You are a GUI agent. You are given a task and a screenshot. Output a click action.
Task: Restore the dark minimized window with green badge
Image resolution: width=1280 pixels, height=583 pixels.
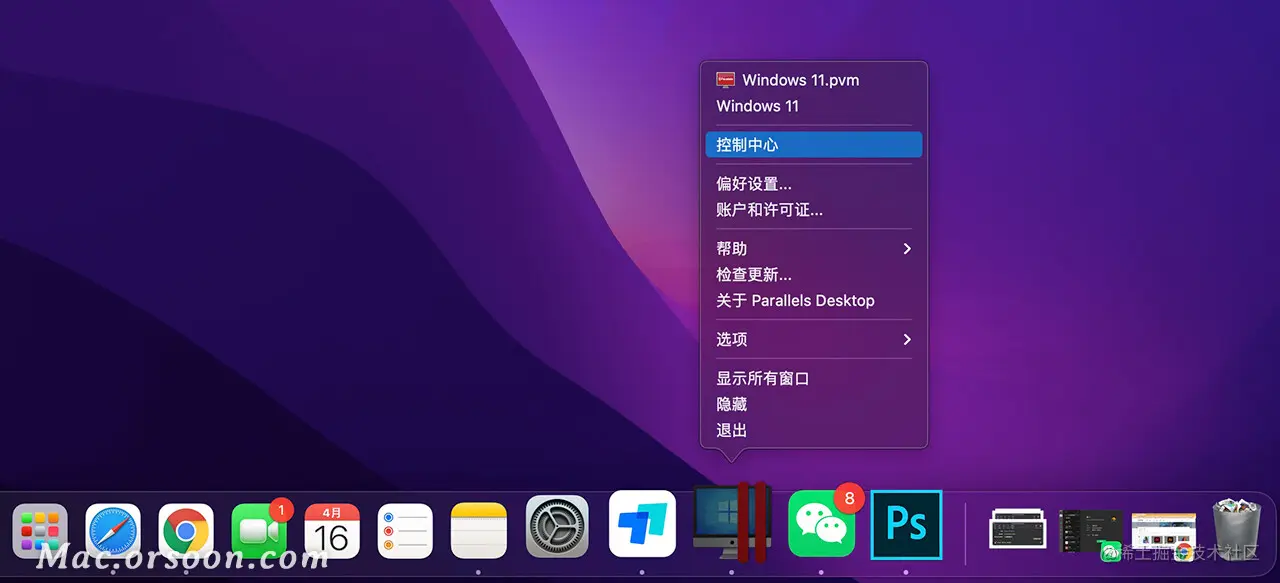click(x=1091, y=531)
